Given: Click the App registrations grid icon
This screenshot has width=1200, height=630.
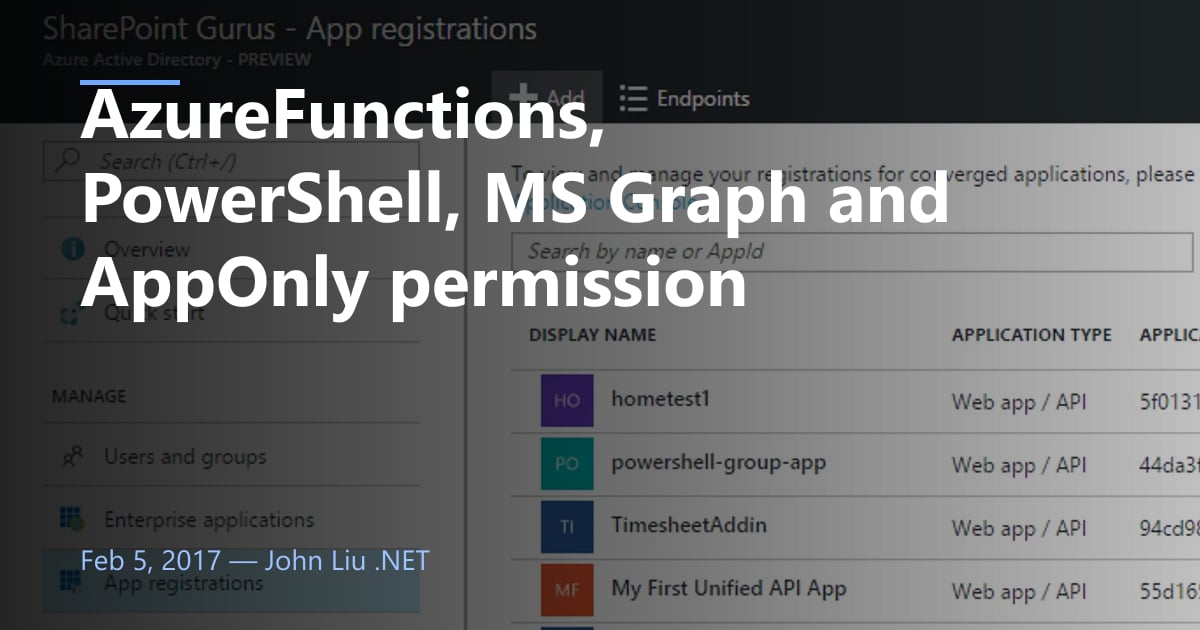Looking at the screenshot, I should (x=72, y=583).
